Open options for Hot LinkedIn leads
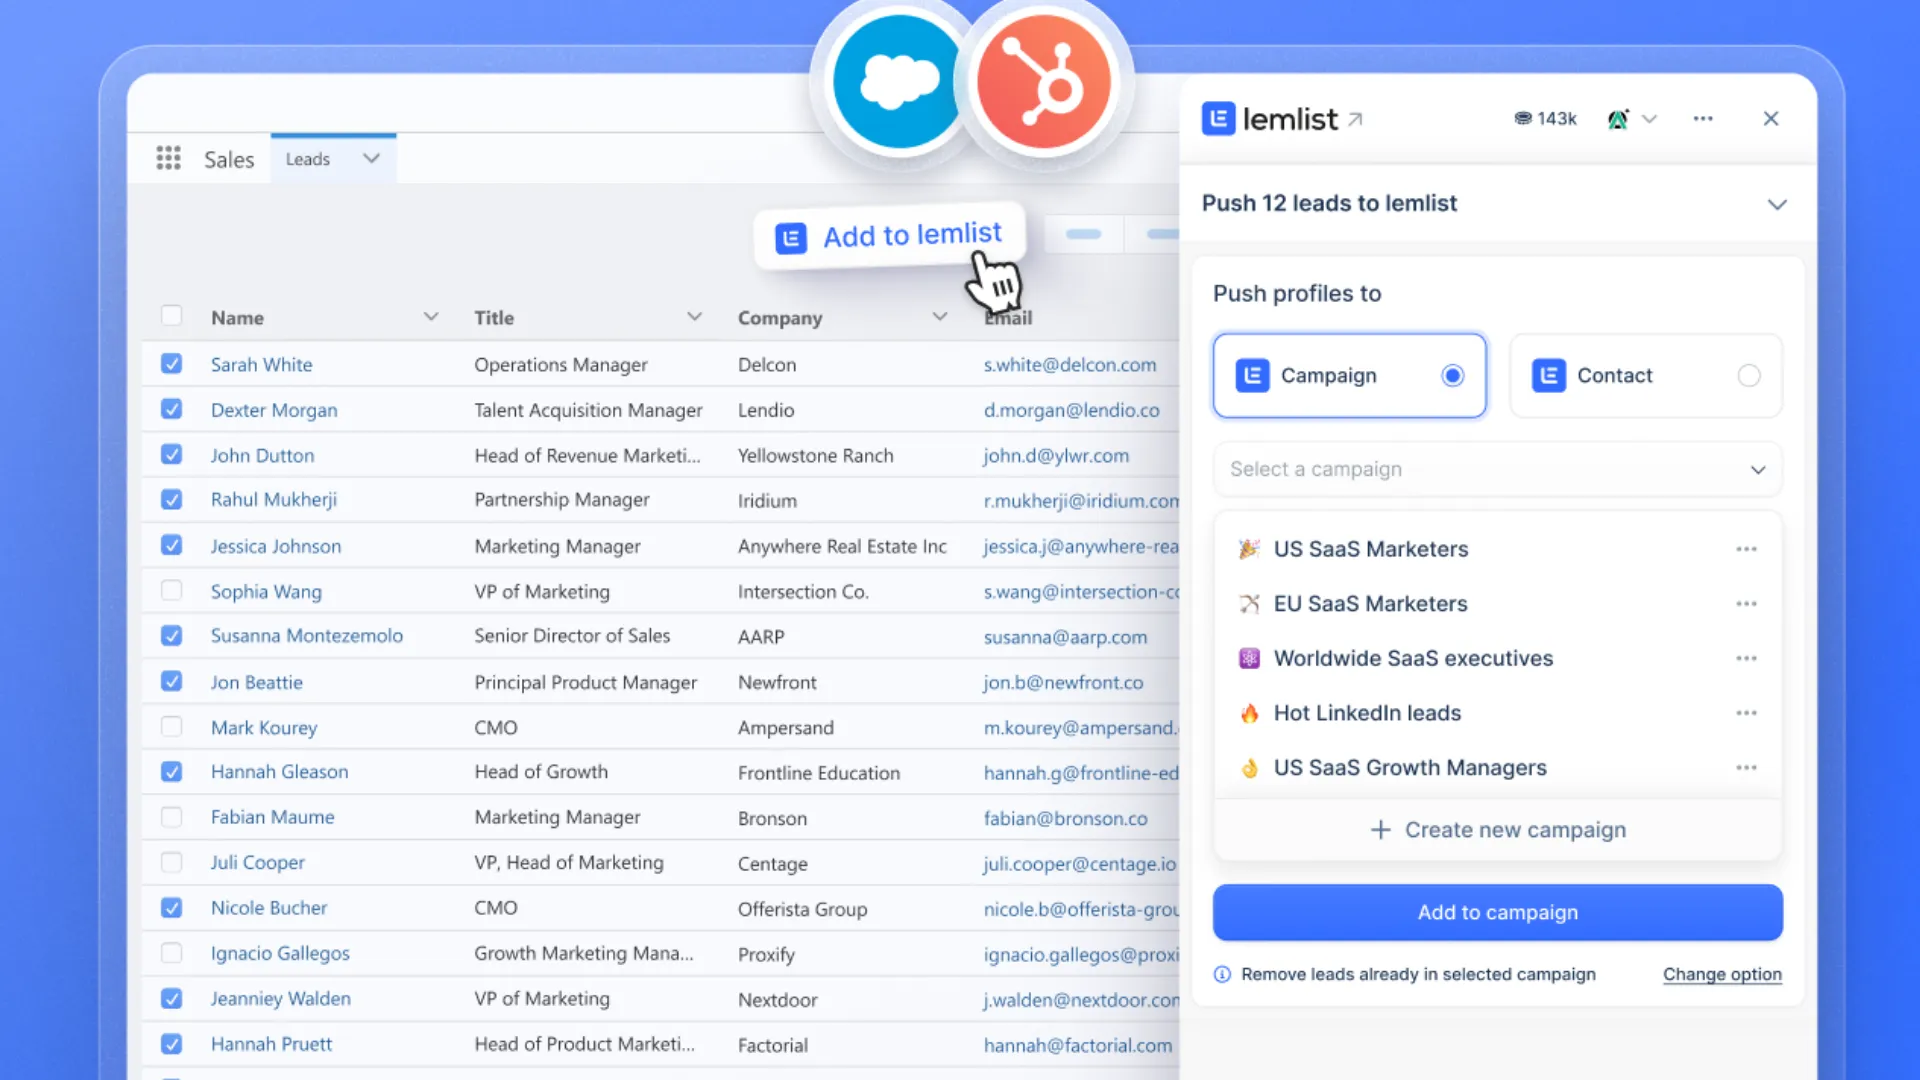Viewport: 1920px width, 1080px height. click(x=1746, y=713)
